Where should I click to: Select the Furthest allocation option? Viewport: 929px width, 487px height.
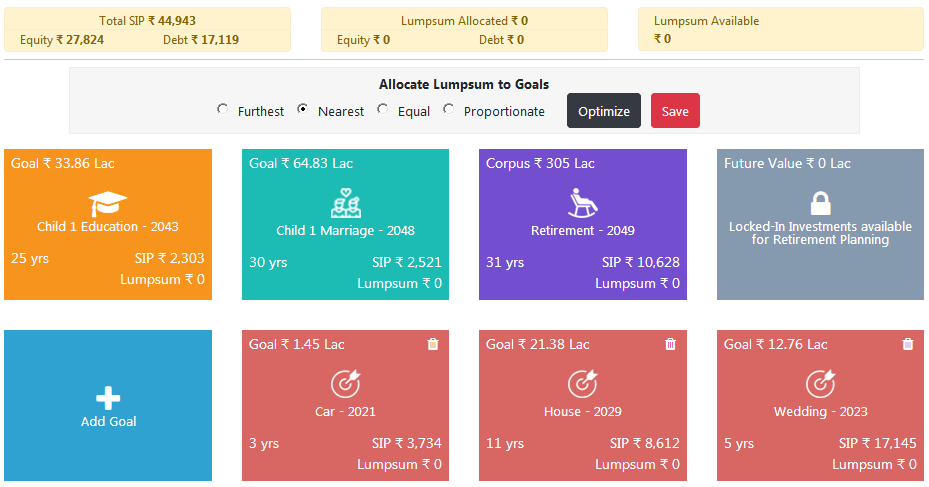(x=223, y=110)
